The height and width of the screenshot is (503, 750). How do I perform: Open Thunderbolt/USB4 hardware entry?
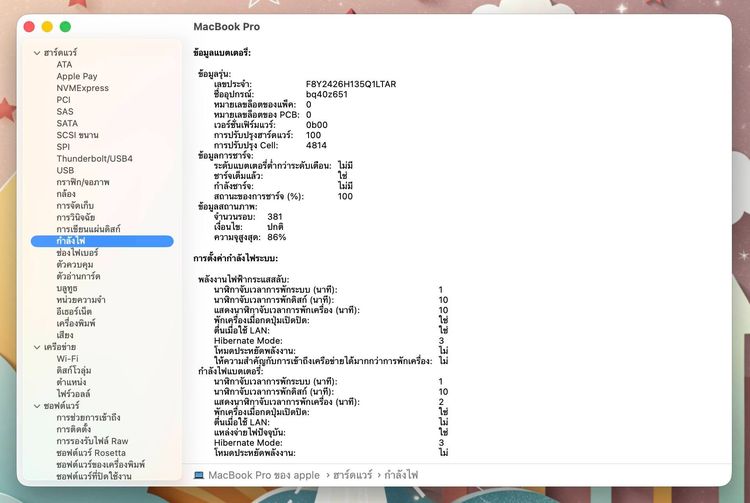click(x=94, y=158)
